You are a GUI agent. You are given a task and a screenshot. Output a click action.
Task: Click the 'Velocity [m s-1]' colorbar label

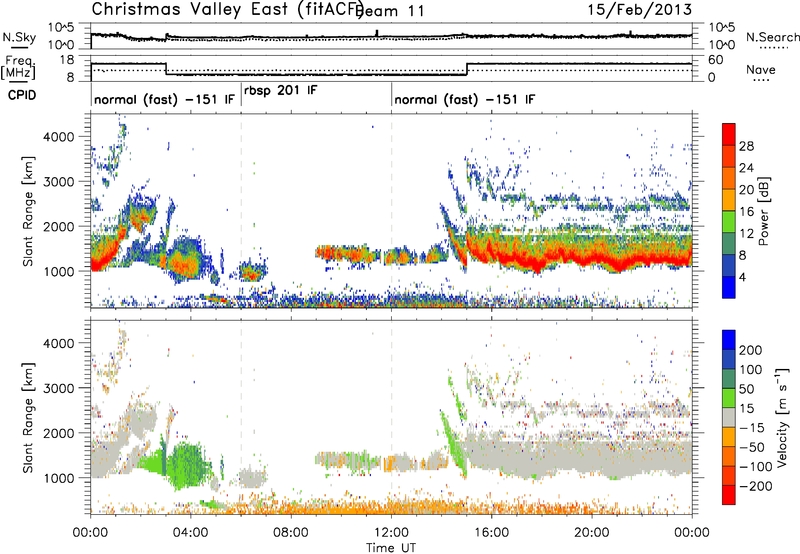pyautogui.click(x=782, y=417)
